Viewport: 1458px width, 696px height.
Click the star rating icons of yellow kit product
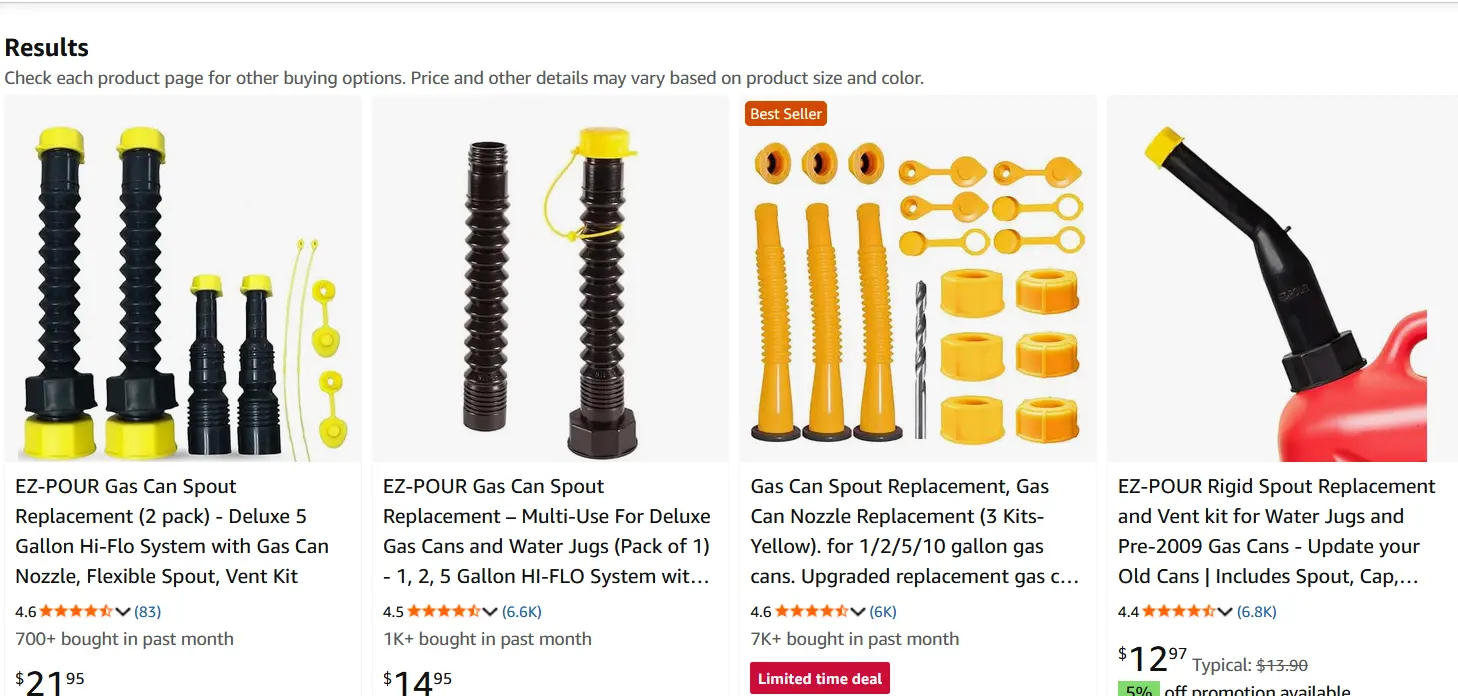click(812, 611)
